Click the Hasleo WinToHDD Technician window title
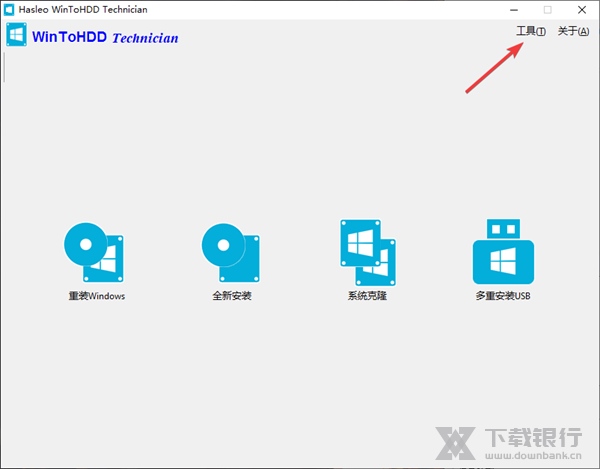600x469 pixels. (x=83, y=10)
